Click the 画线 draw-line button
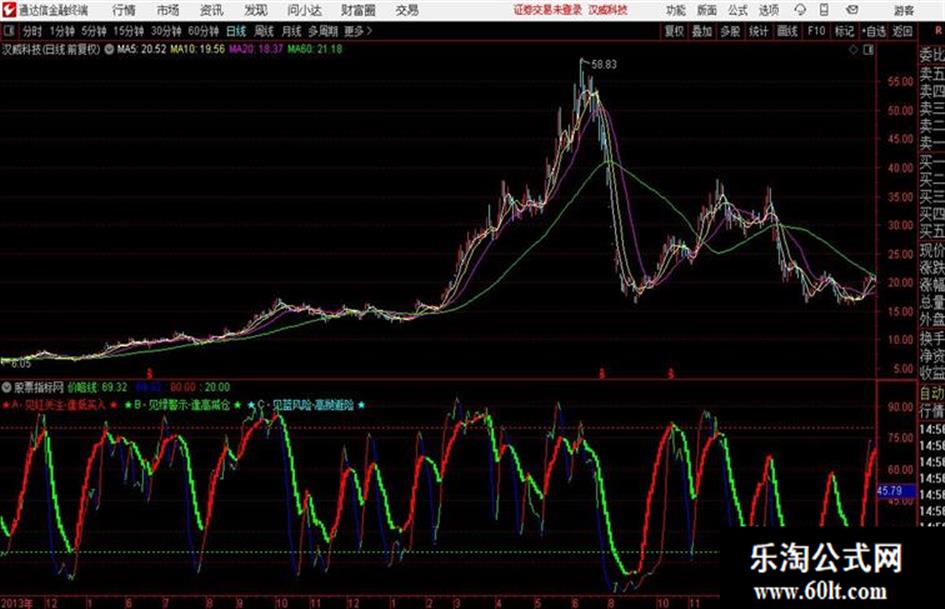Image resolution: width=945 pixels, height=609 pixels. click(x=788, y=31)
